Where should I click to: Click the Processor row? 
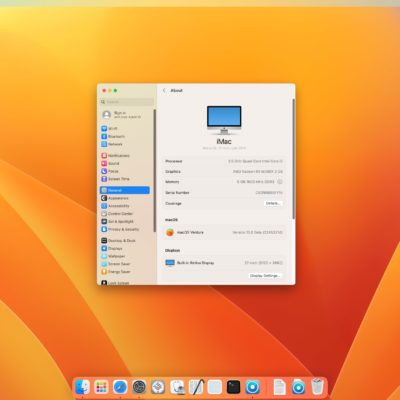(x=224, y=161)
